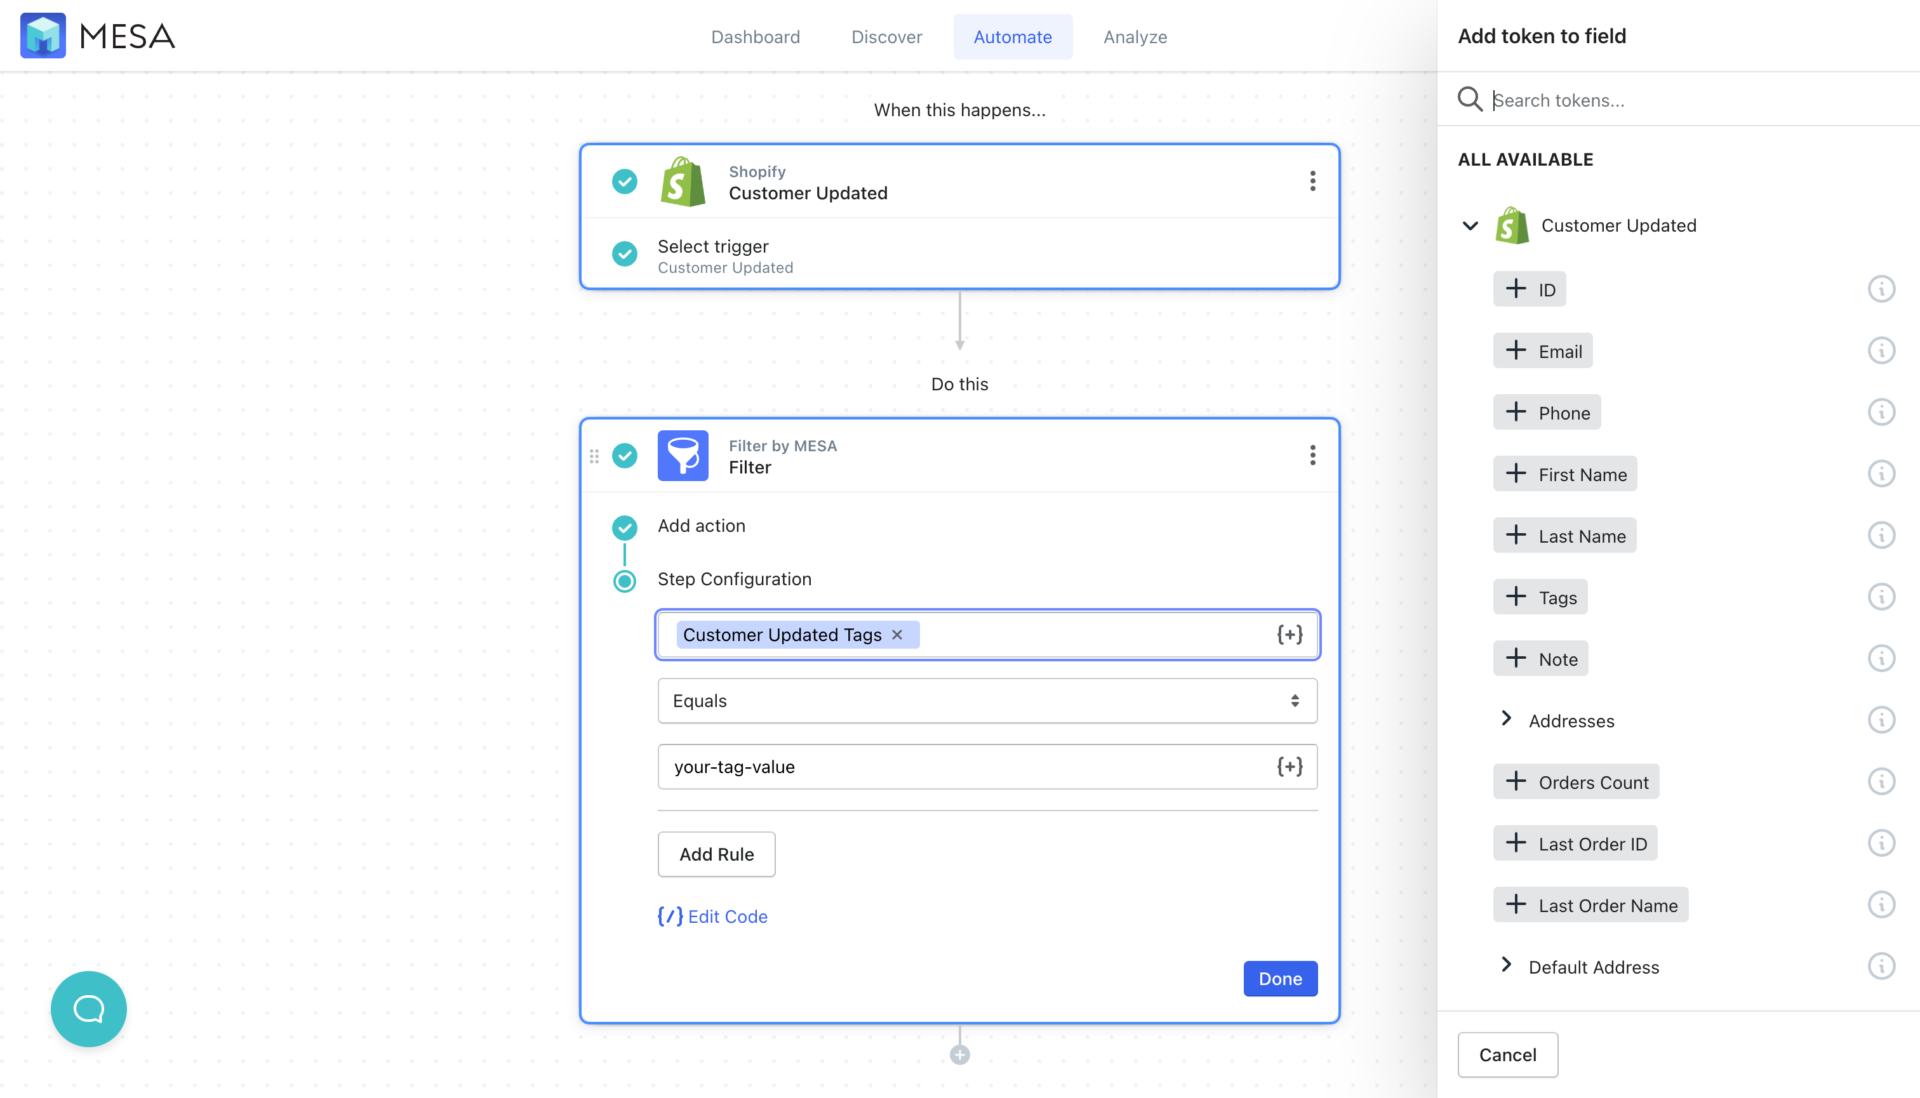Image resolution: width=1920 pixels, height=1098 pixels.
Task: Add the First Name token
Action: (1565, 473)
